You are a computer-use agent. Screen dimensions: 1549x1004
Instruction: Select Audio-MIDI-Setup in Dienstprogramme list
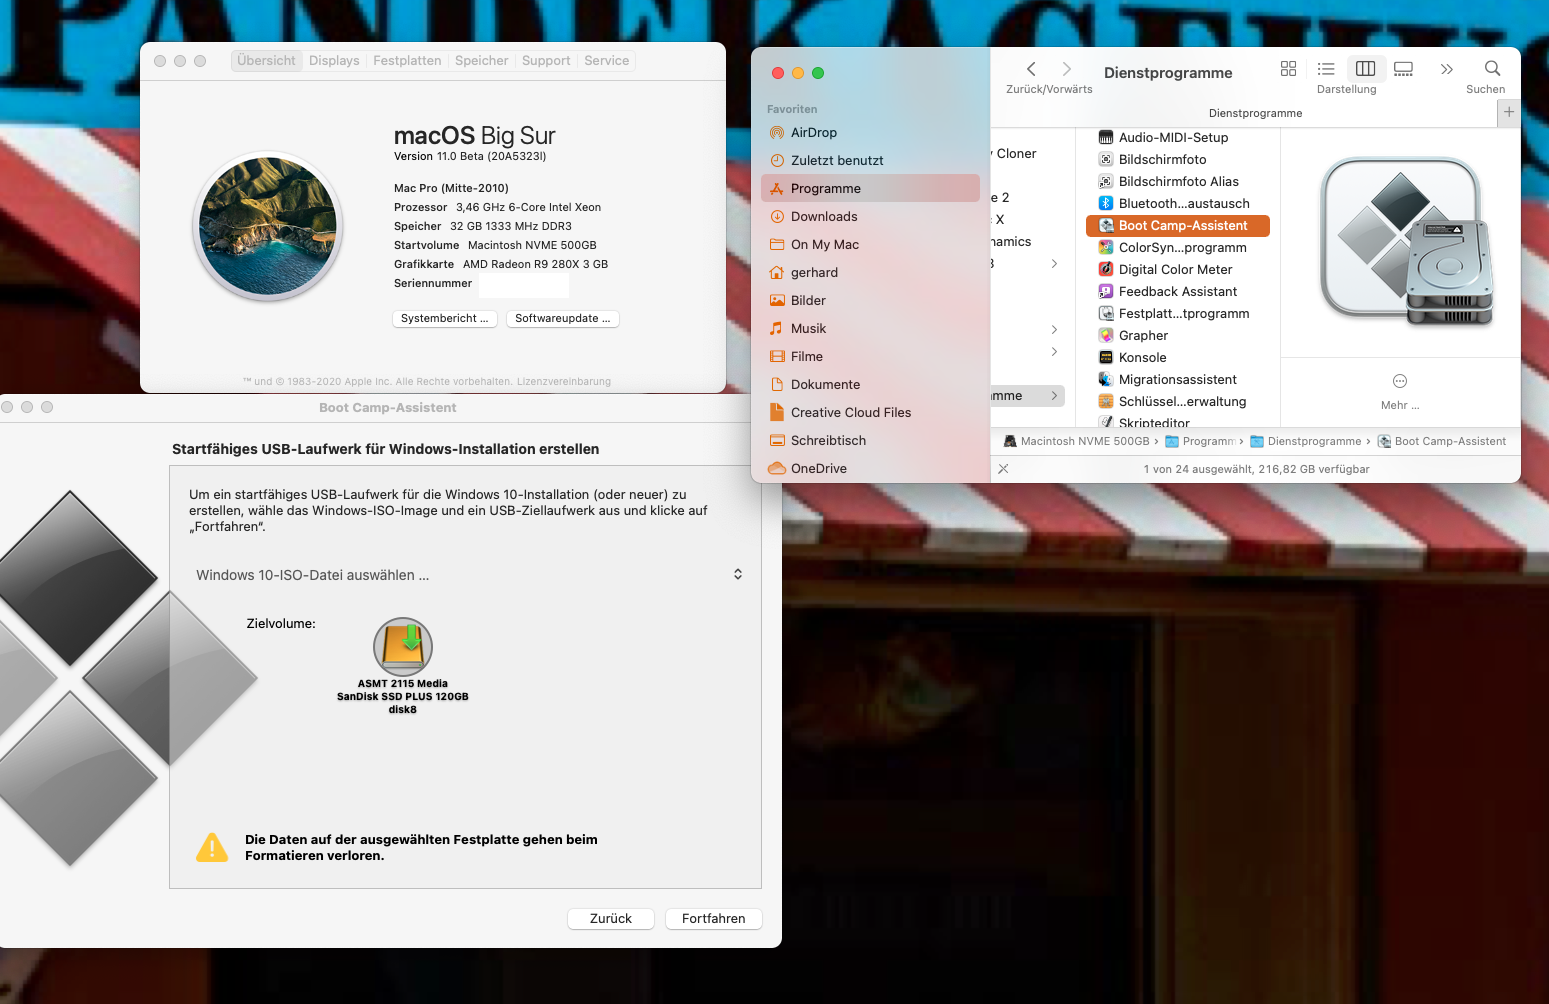(1177, 138)
